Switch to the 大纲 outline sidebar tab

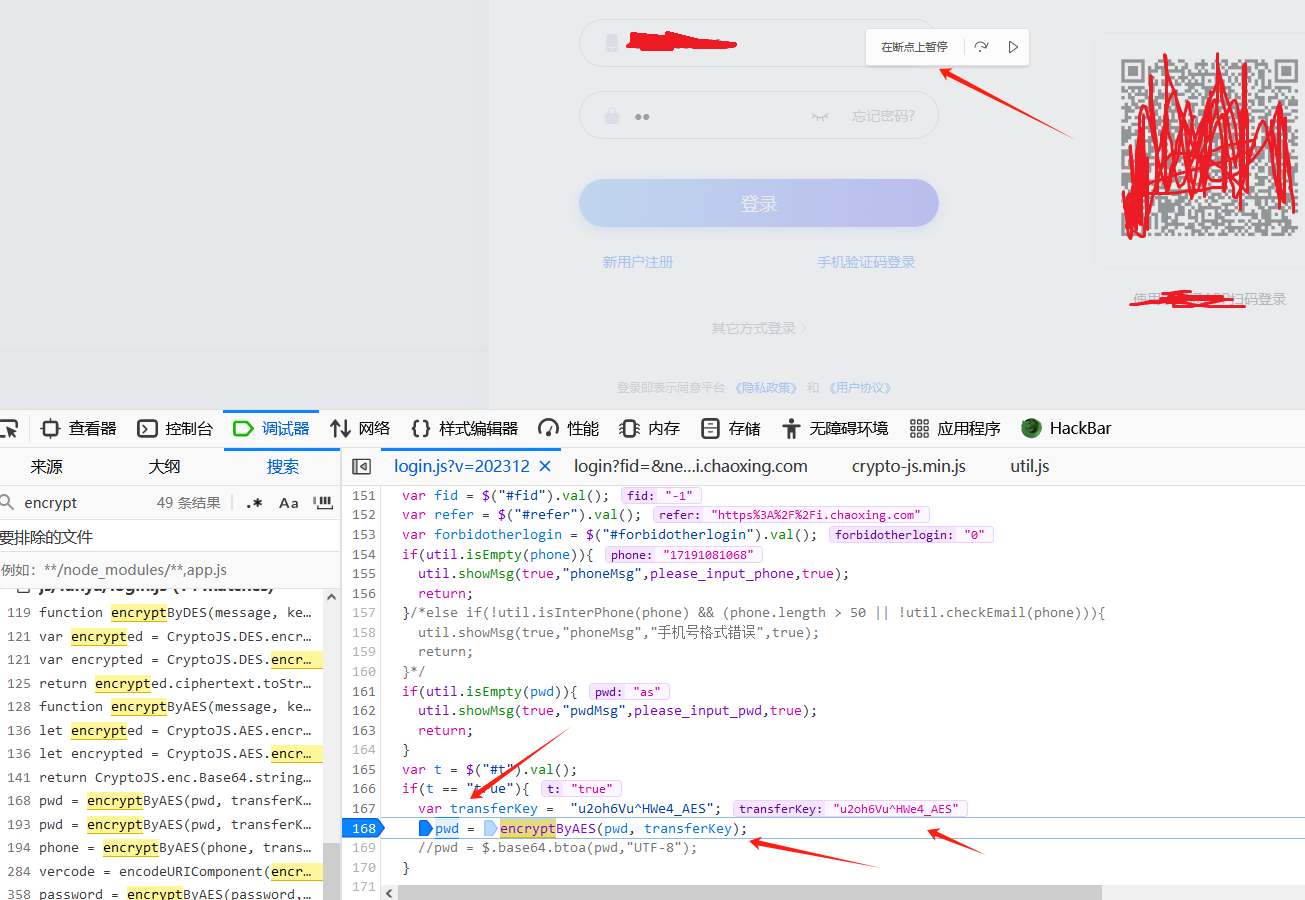click(x=164, y=467)
